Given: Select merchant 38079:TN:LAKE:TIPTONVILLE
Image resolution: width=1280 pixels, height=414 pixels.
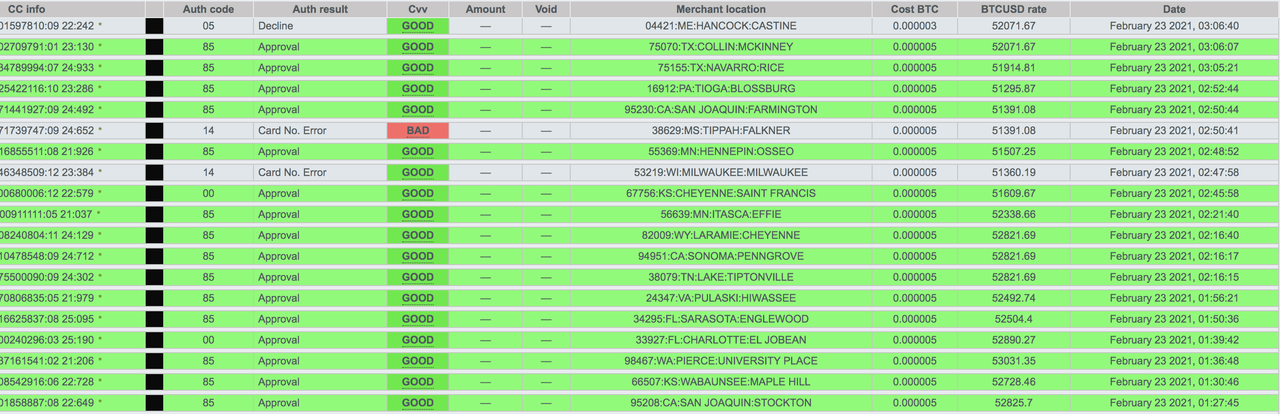Looking at the screenshot, I should (720, 278).
